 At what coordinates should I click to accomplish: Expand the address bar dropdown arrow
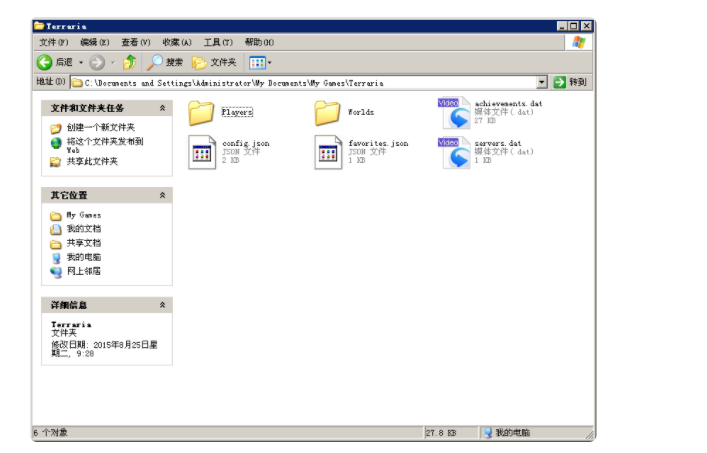(542, 82)
